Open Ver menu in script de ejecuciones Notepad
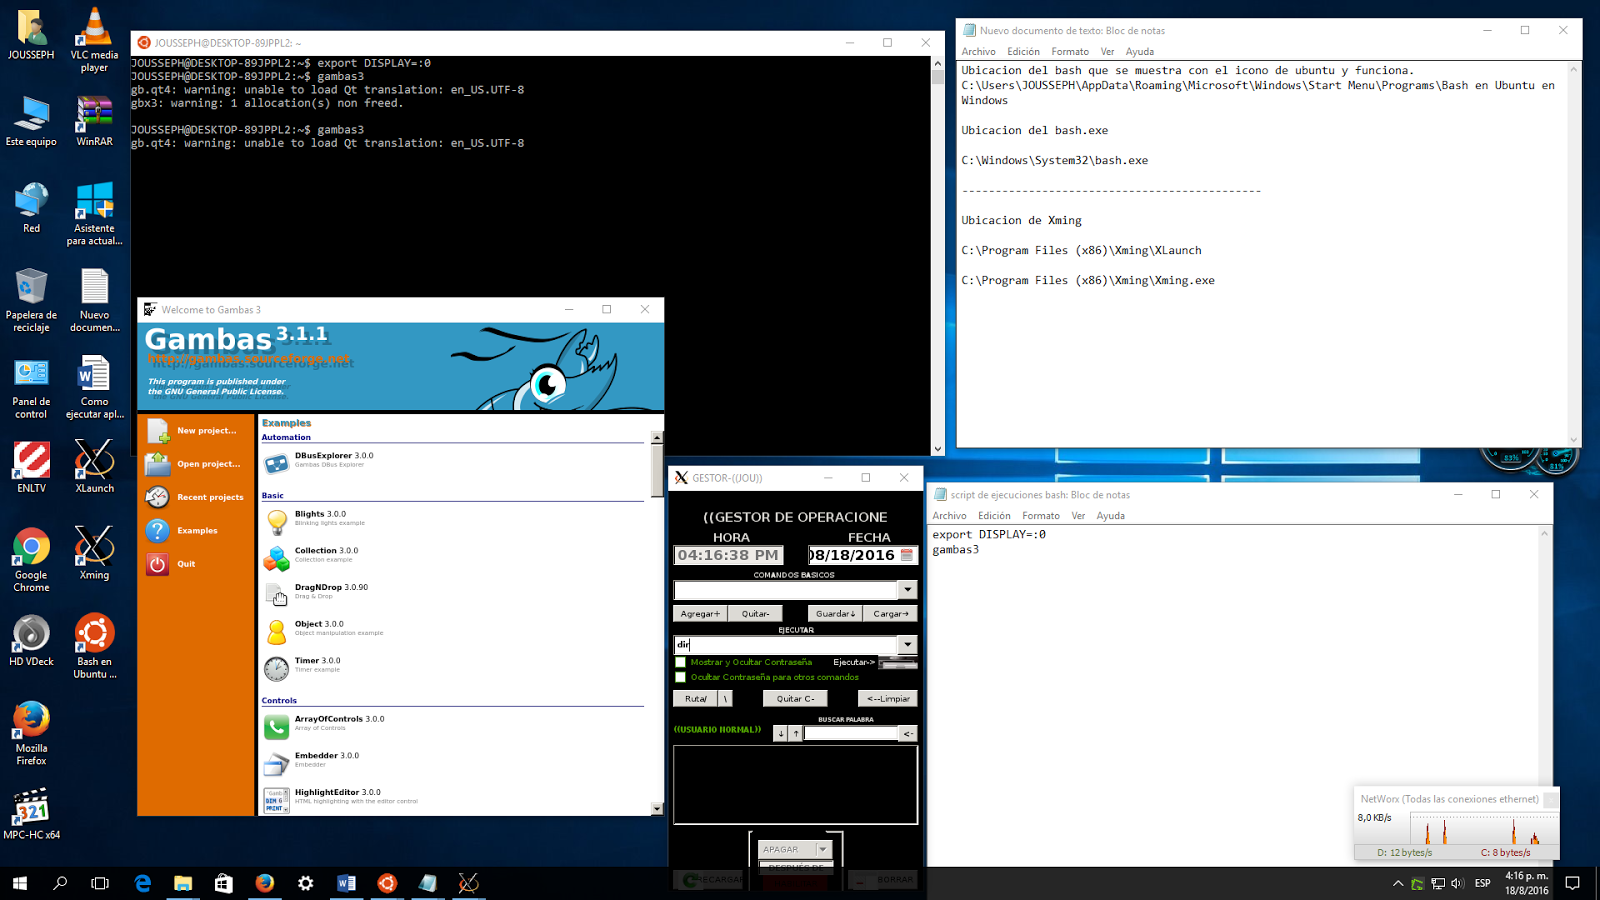This screenshot has height=900, width=1600. pyautogui.click(x=1078, y=516)
